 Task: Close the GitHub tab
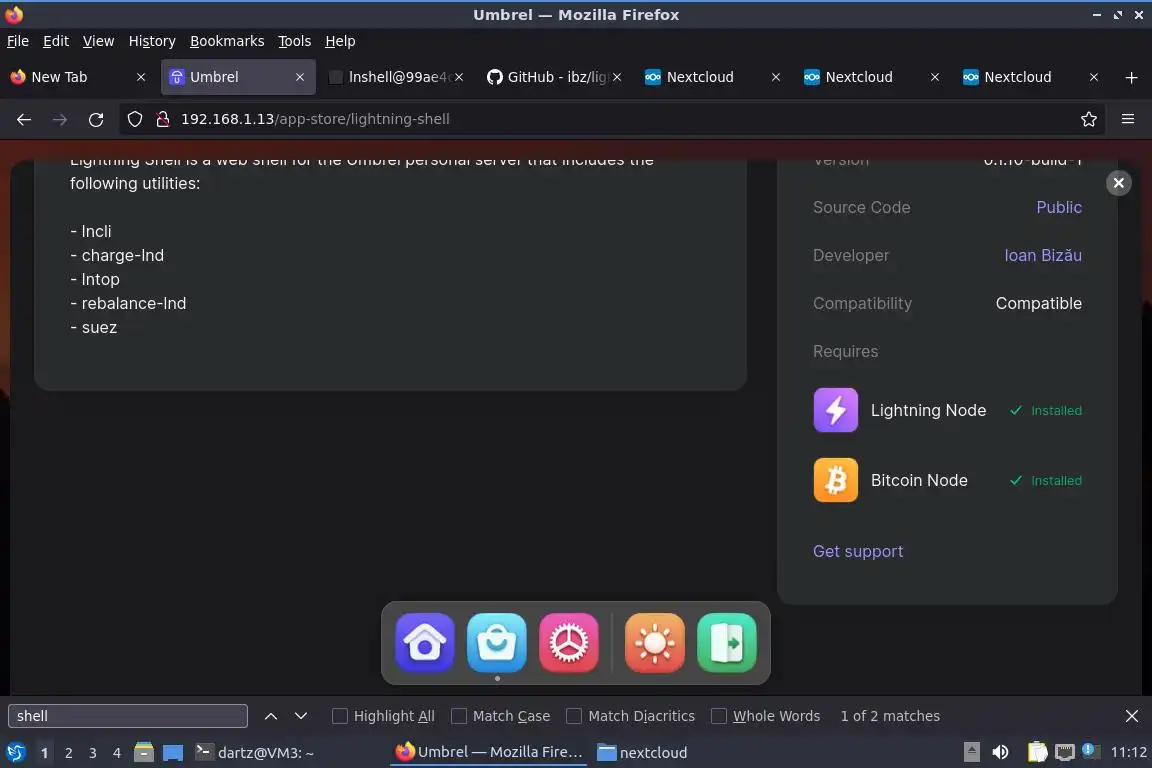(x=617, y=77)
